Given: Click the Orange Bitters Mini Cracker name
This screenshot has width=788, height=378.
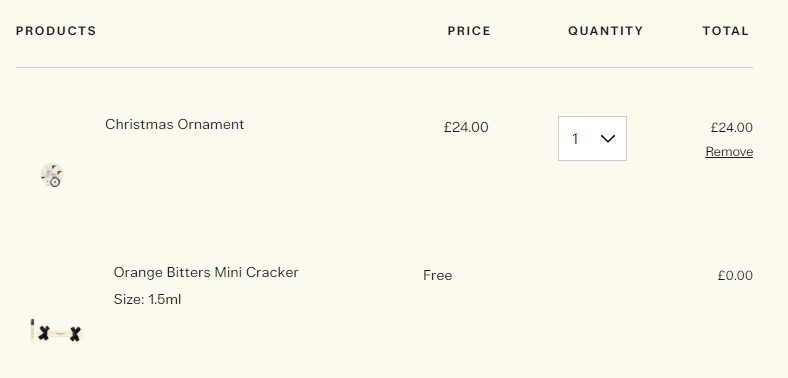Looking at the screenshot, I should [x=206, y=272].
